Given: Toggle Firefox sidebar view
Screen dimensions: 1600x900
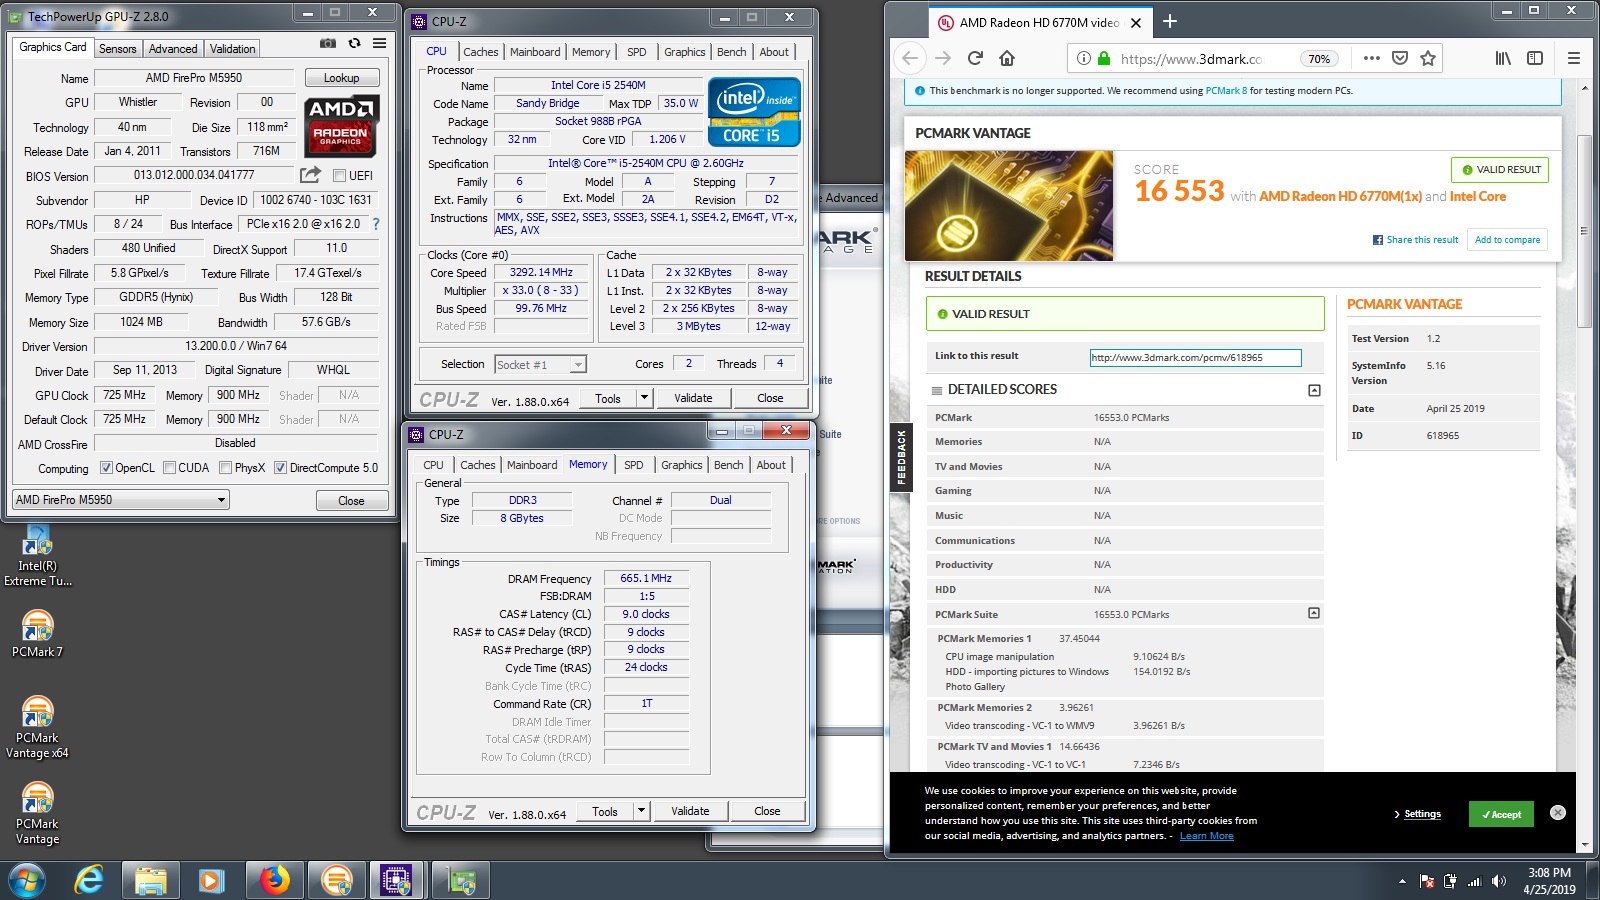Looking at the screenshot, I should (1535, 58).
